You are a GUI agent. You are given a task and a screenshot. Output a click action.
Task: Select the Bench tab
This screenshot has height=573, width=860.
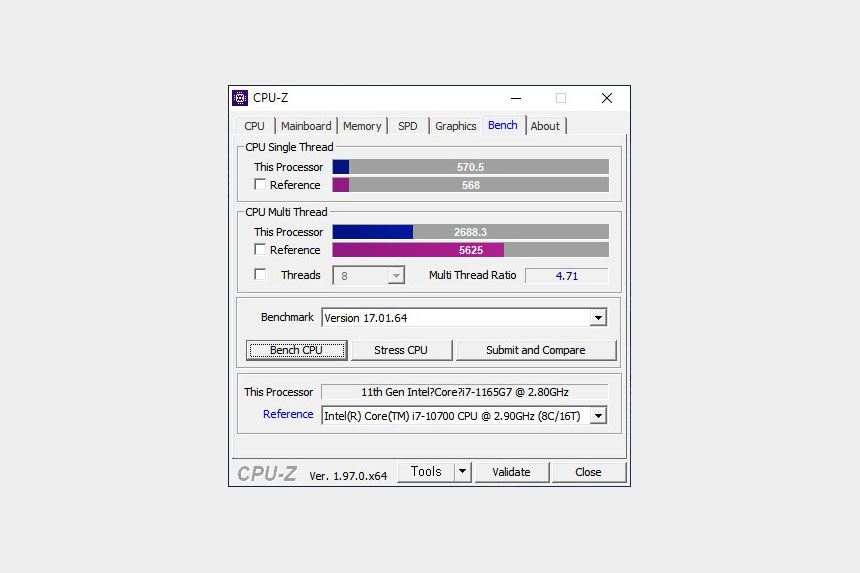click(x=503, y=125)
